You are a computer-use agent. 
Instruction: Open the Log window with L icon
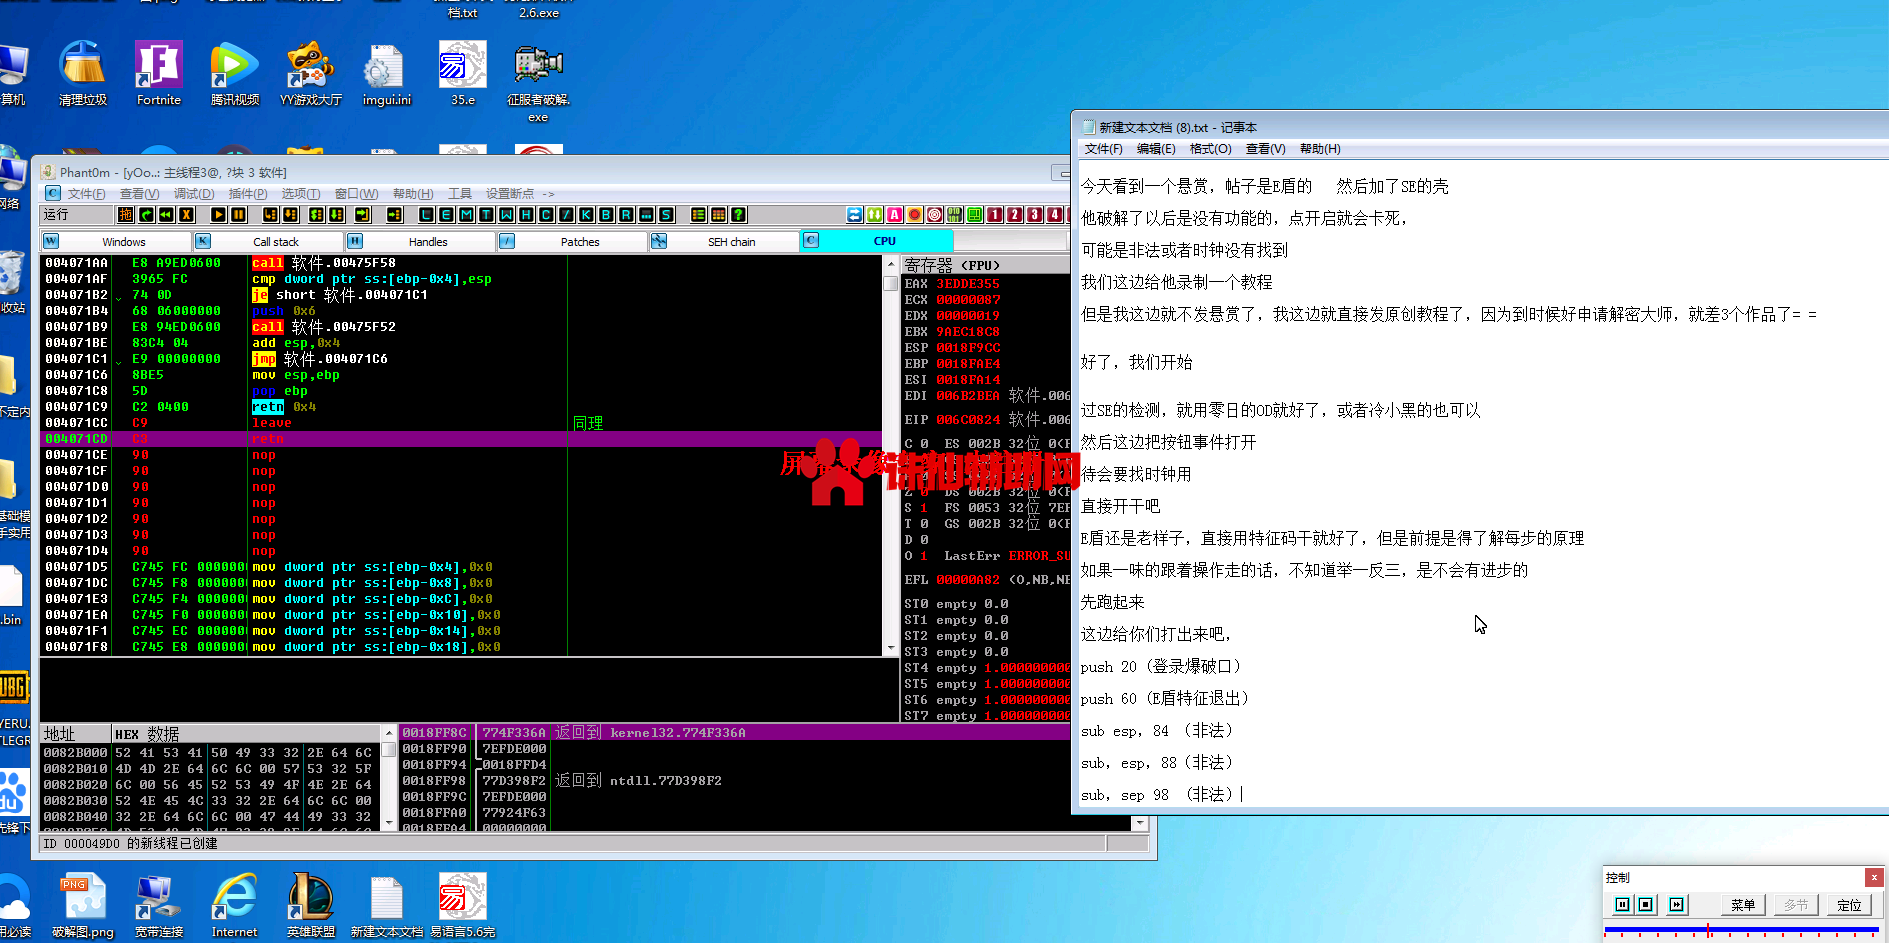426,215
